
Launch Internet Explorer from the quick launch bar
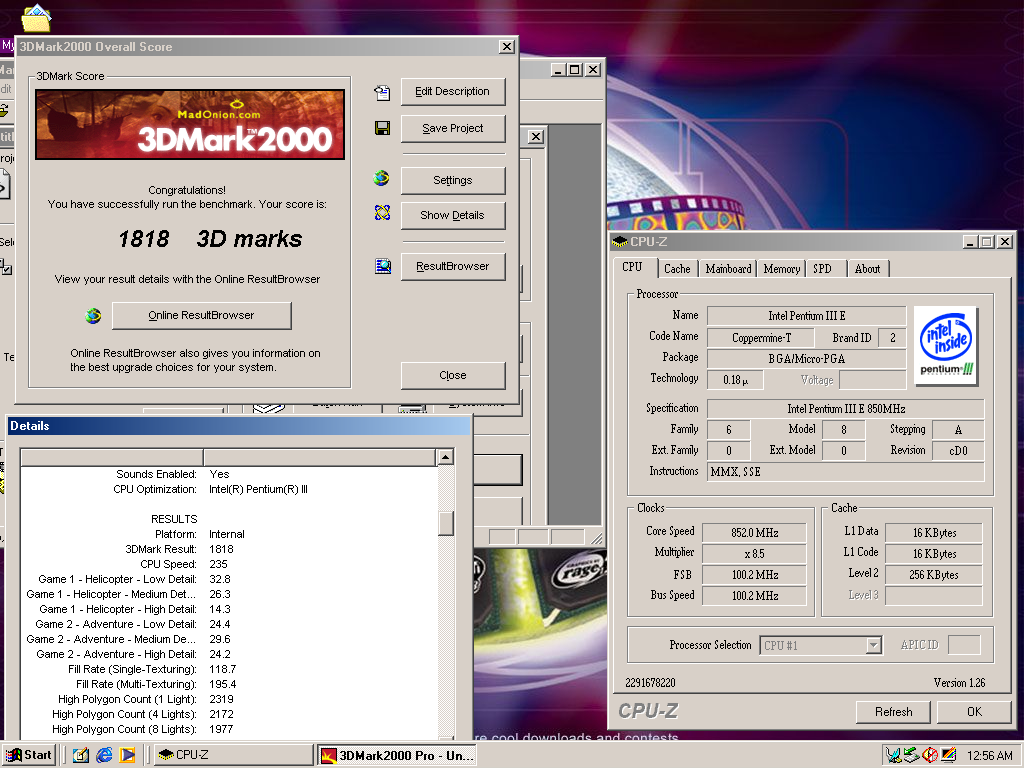(x=104, y=755)
